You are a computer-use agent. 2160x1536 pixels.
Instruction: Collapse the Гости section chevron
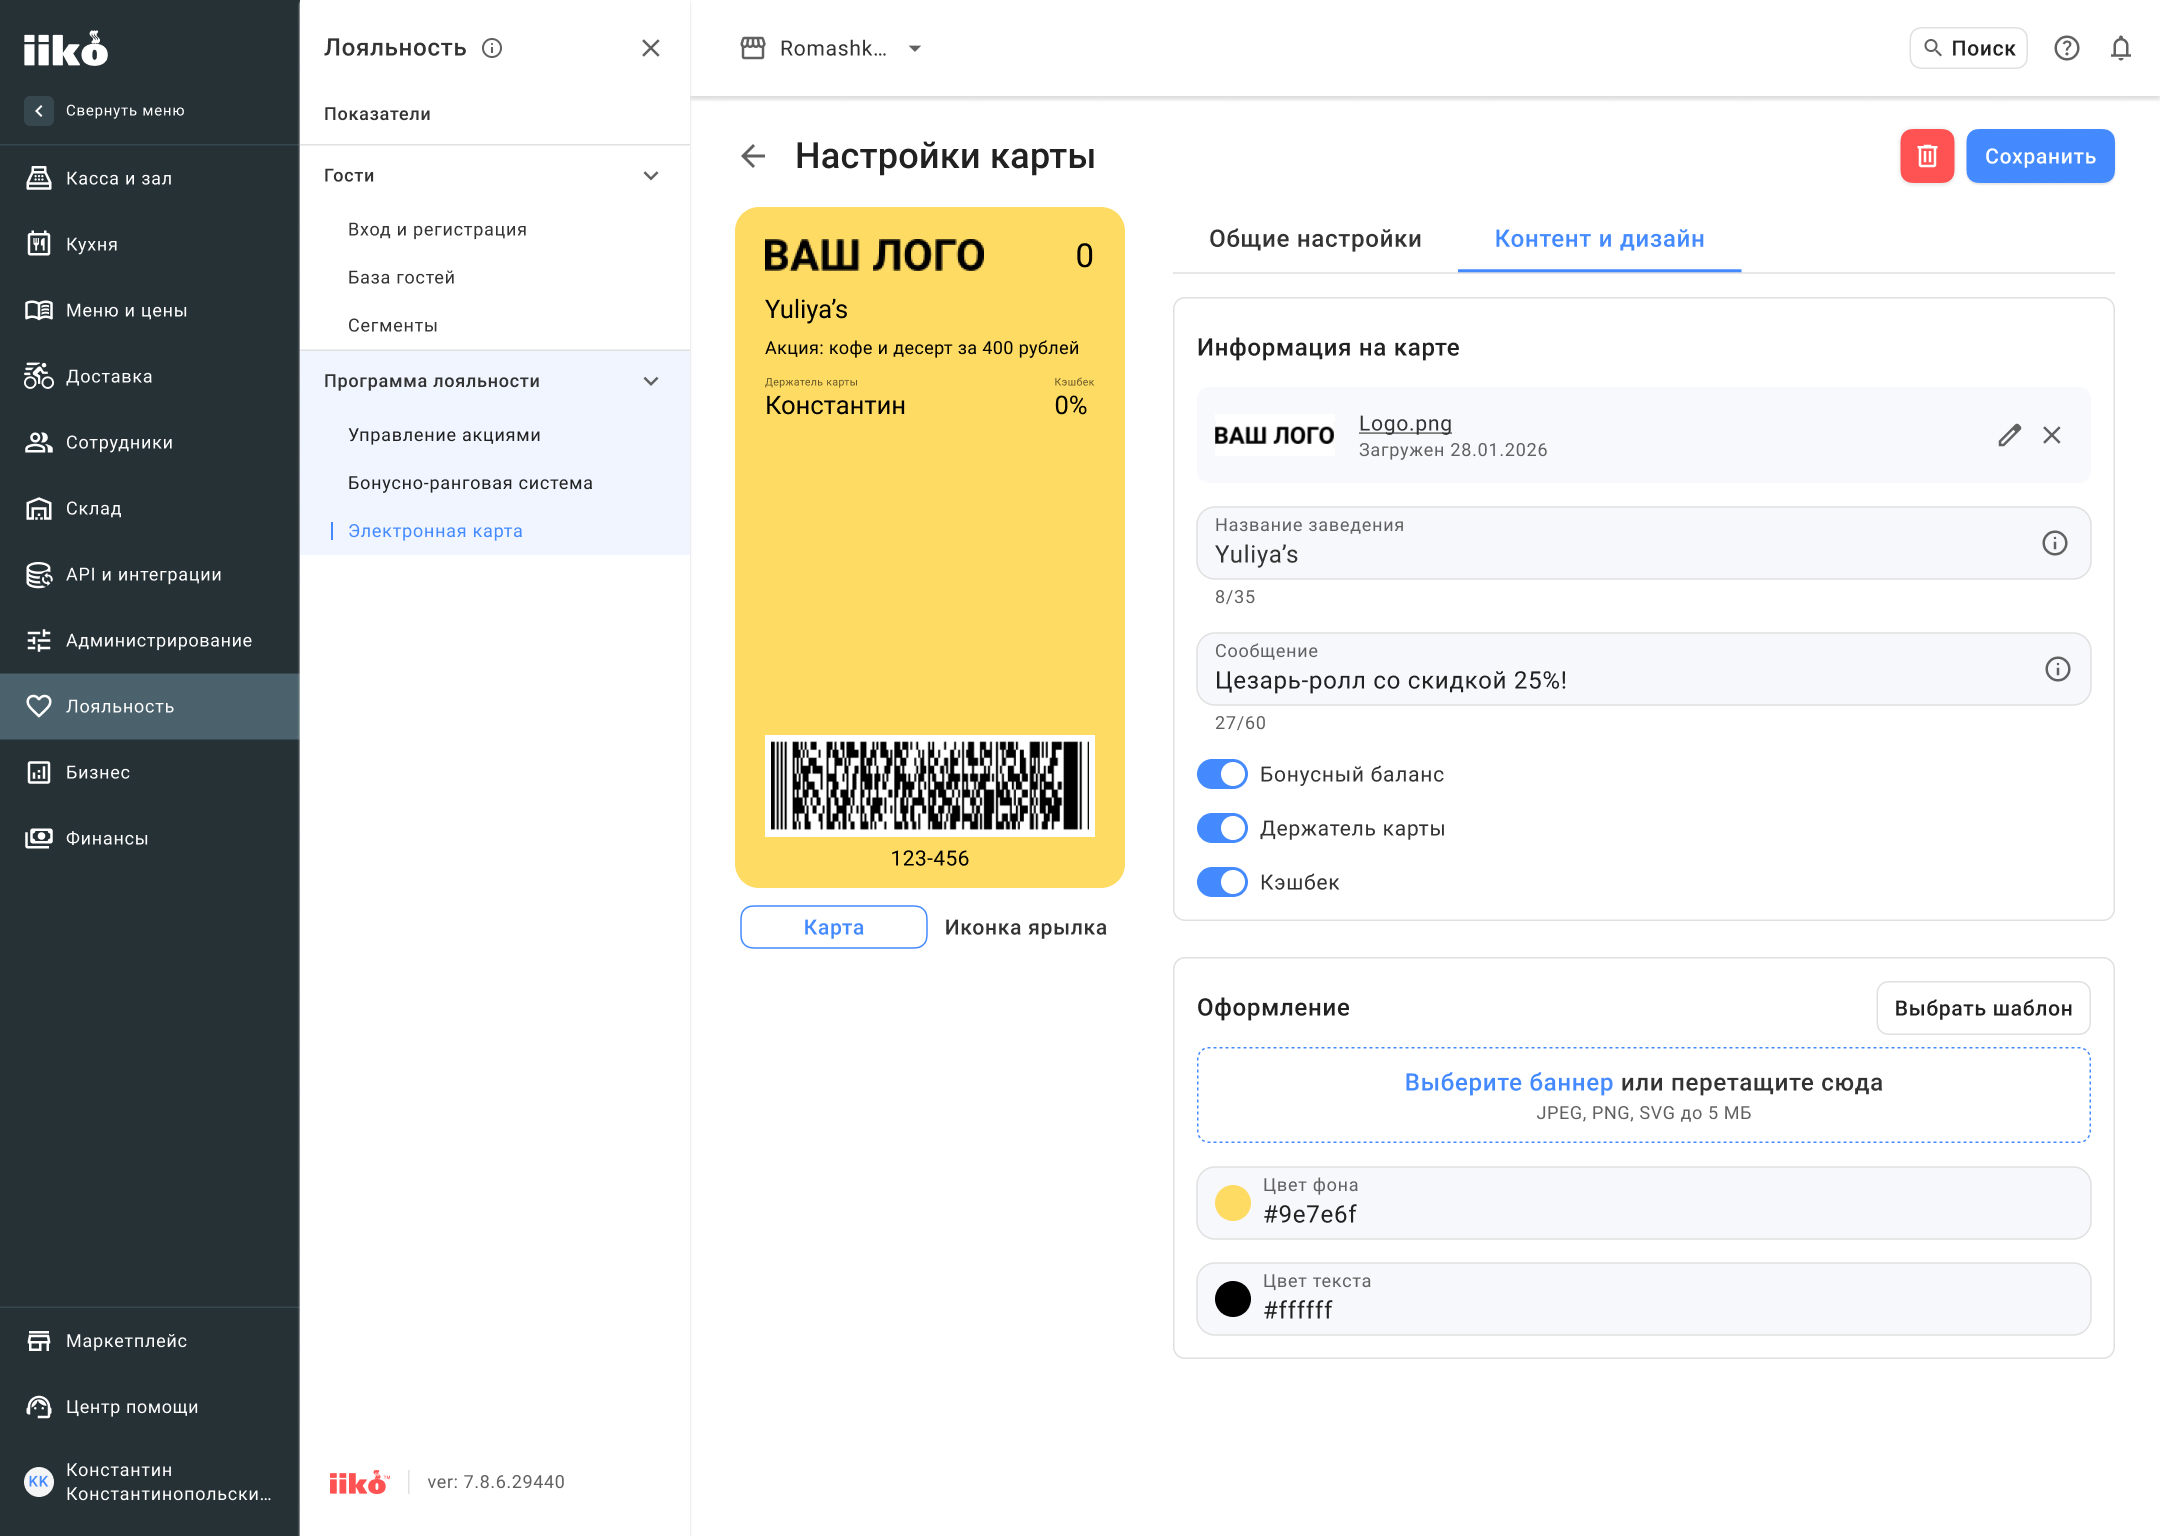[x=651, y=175]
